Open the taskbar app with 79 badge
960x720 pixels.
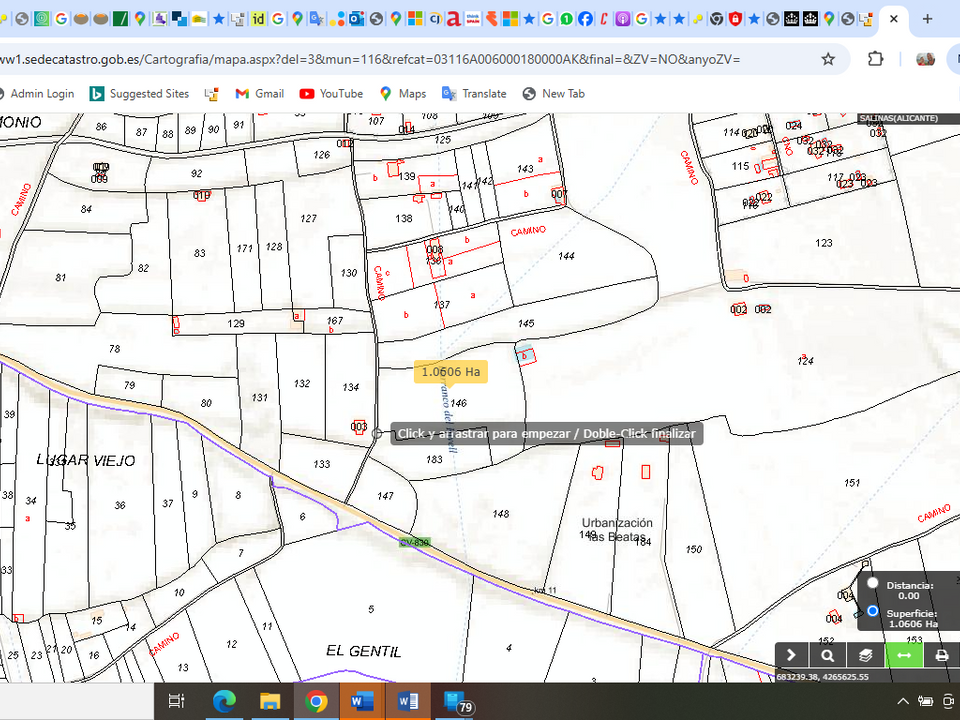point(456,702)
